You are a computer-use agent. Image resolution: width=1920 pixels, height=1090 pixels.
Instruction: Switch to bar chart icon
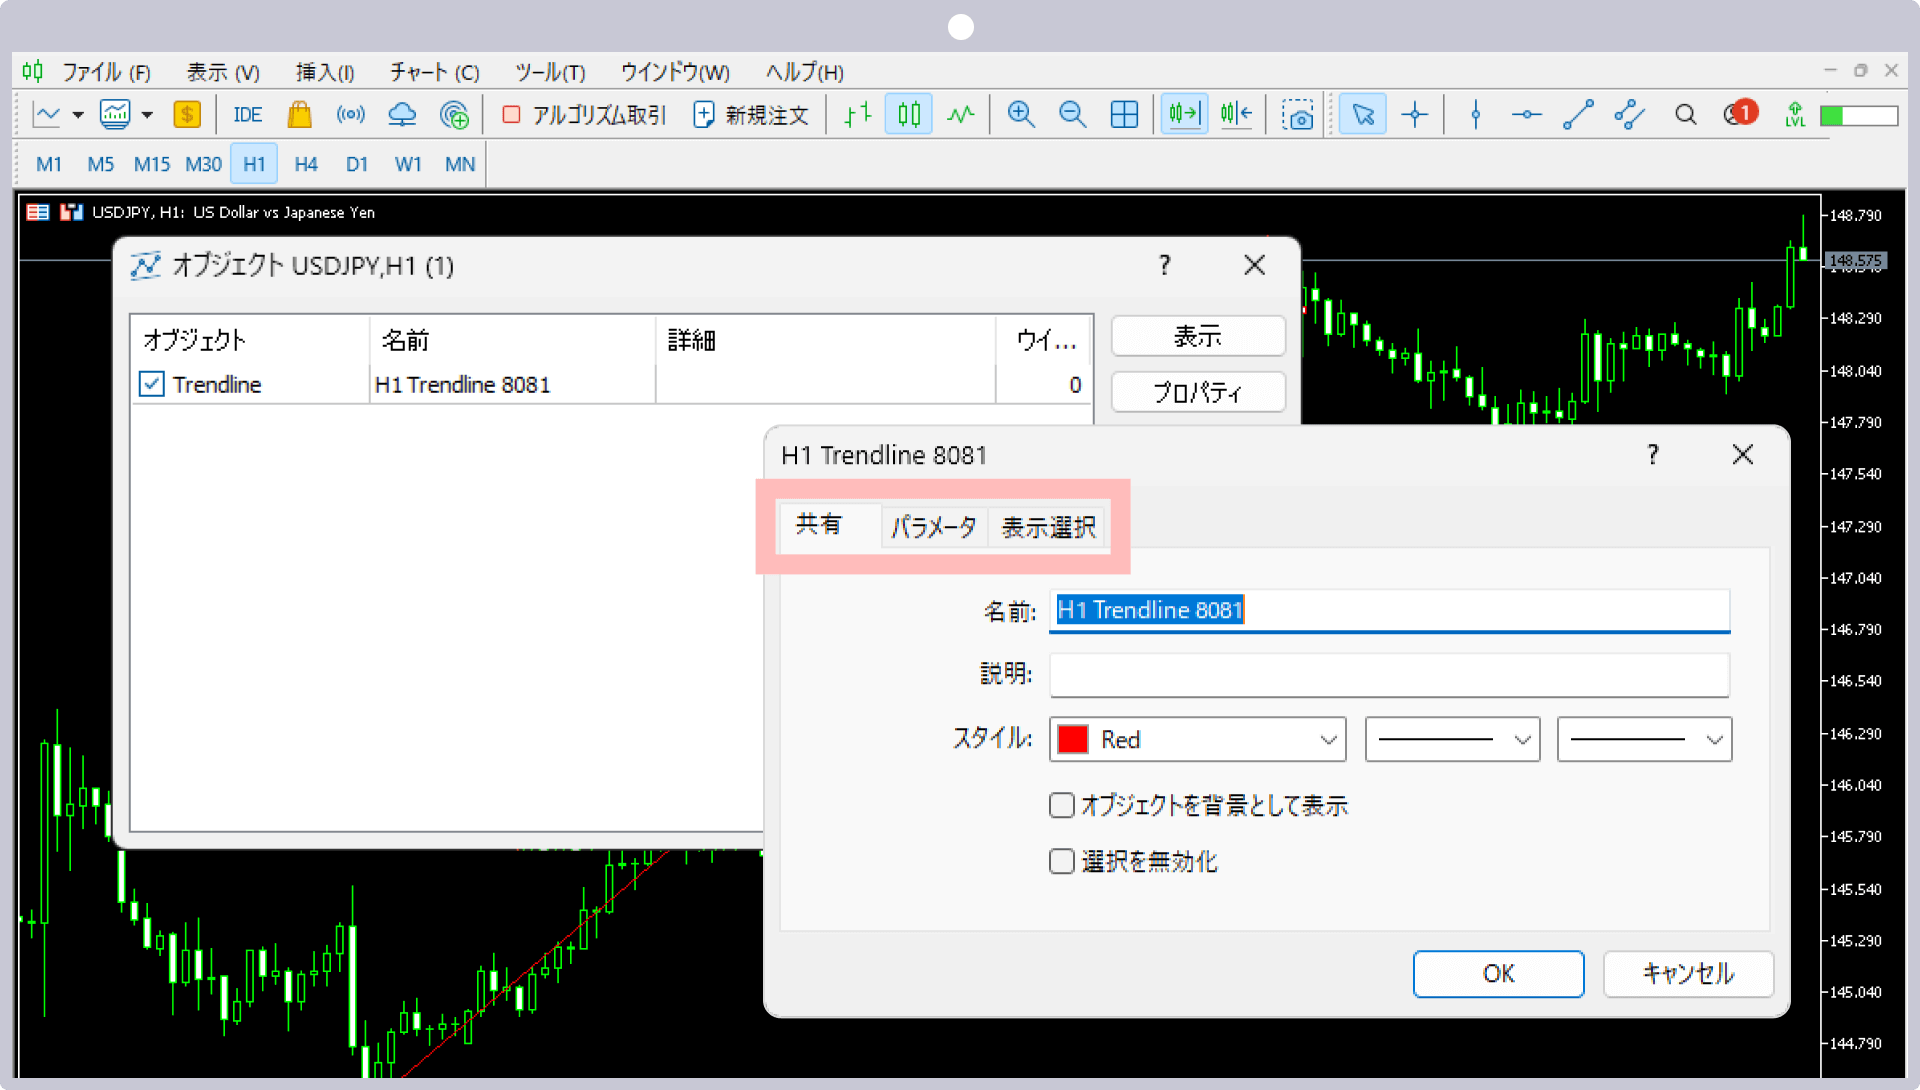(x=857, y=115)
